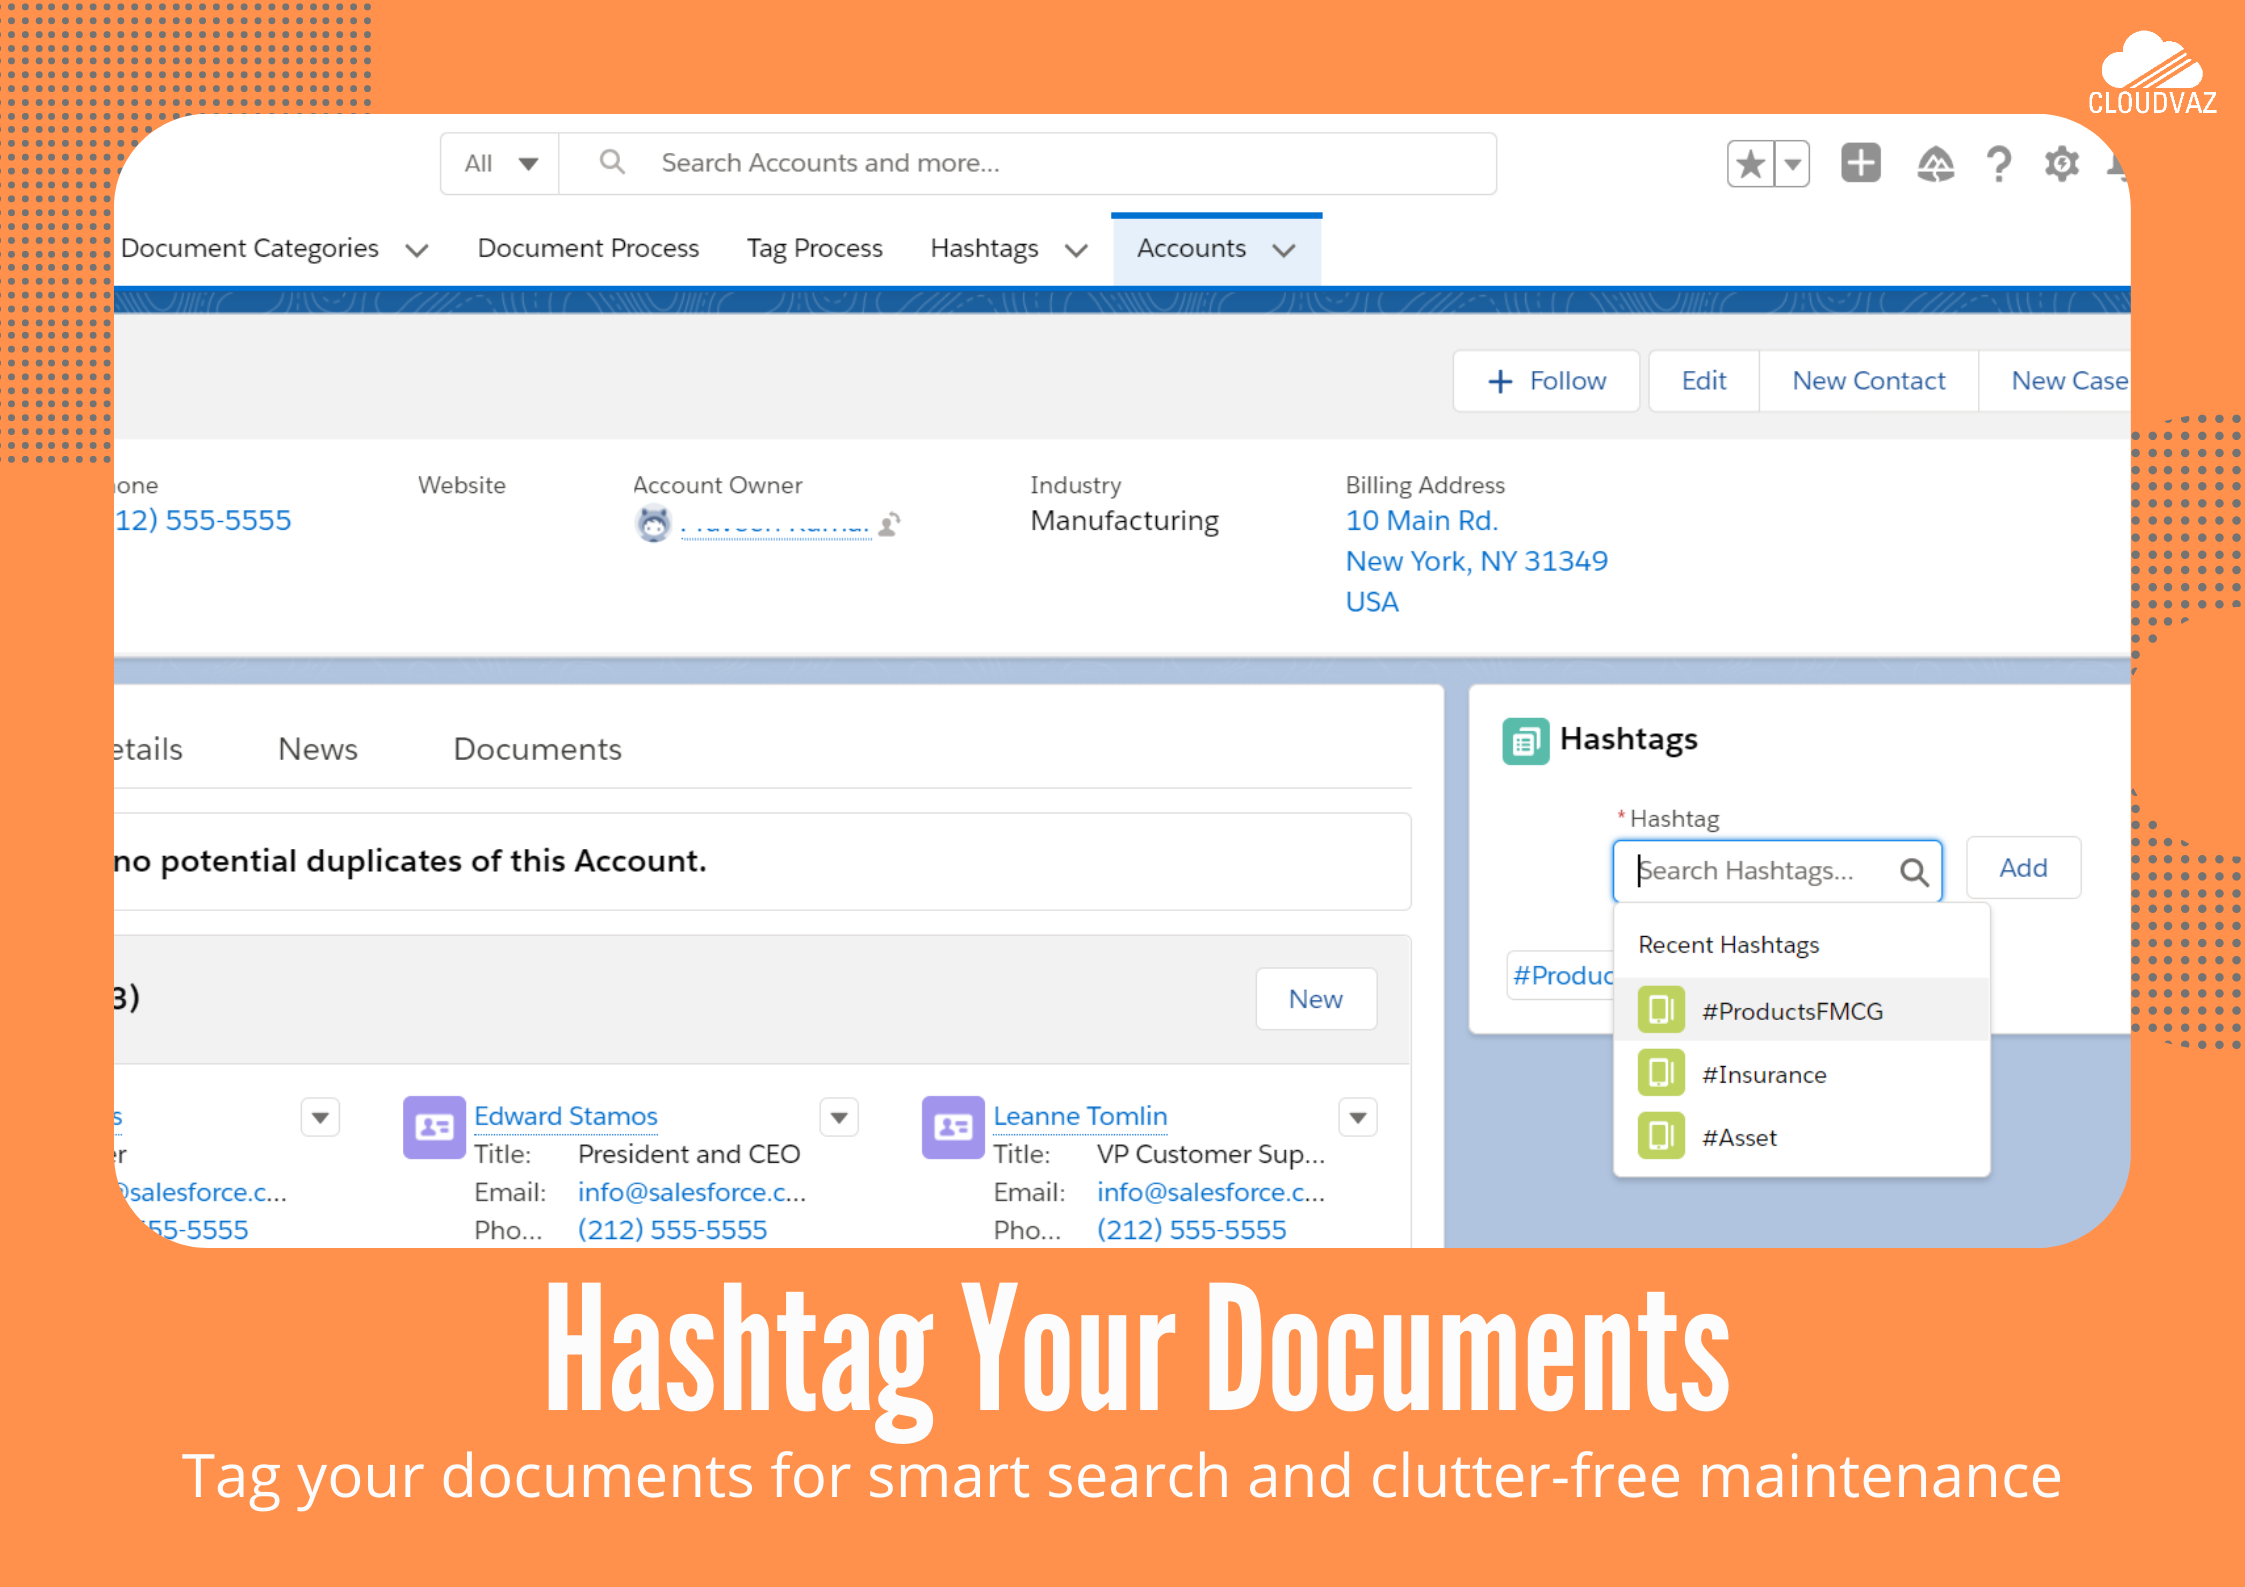The height and width of the screenshot is (1587, 2245).
Task: Open the row actions dropdown for Leanne Tomlin
Action: 1358,1117
